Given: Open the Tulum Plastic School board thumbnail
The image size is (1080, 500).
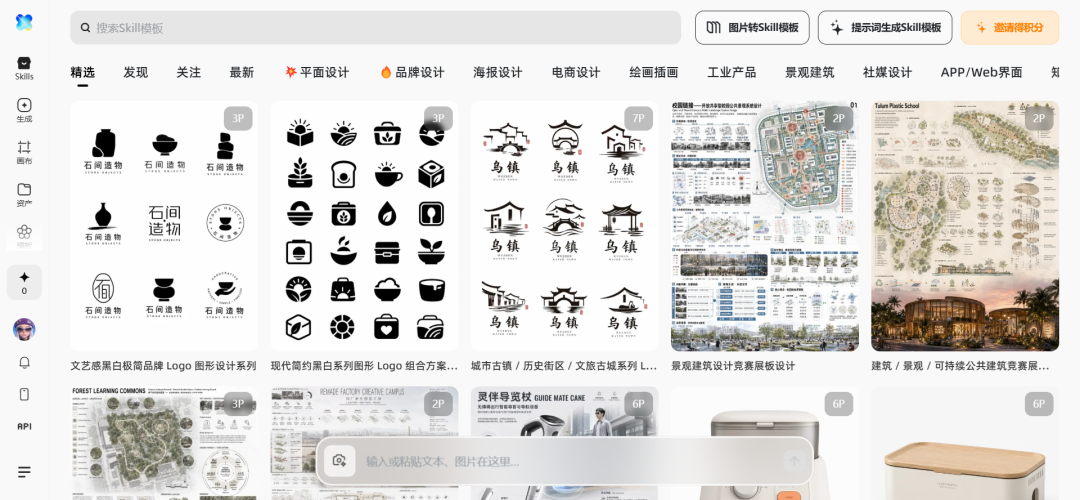Looking at the screenshot, I should click(965, 226).
